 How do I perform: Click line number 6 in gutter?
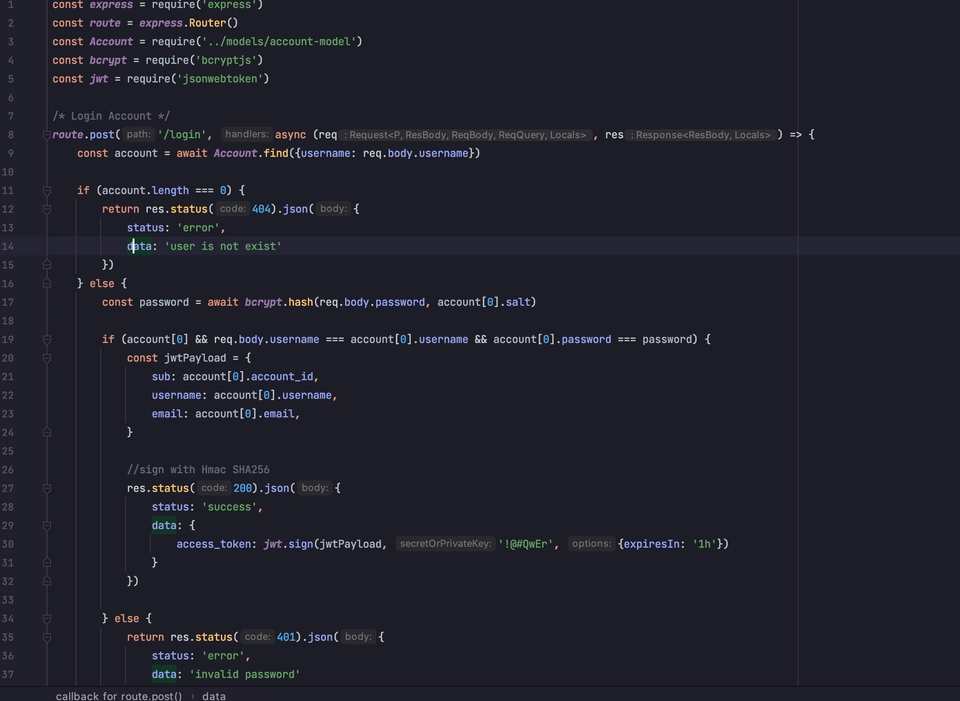click(10, 97)
